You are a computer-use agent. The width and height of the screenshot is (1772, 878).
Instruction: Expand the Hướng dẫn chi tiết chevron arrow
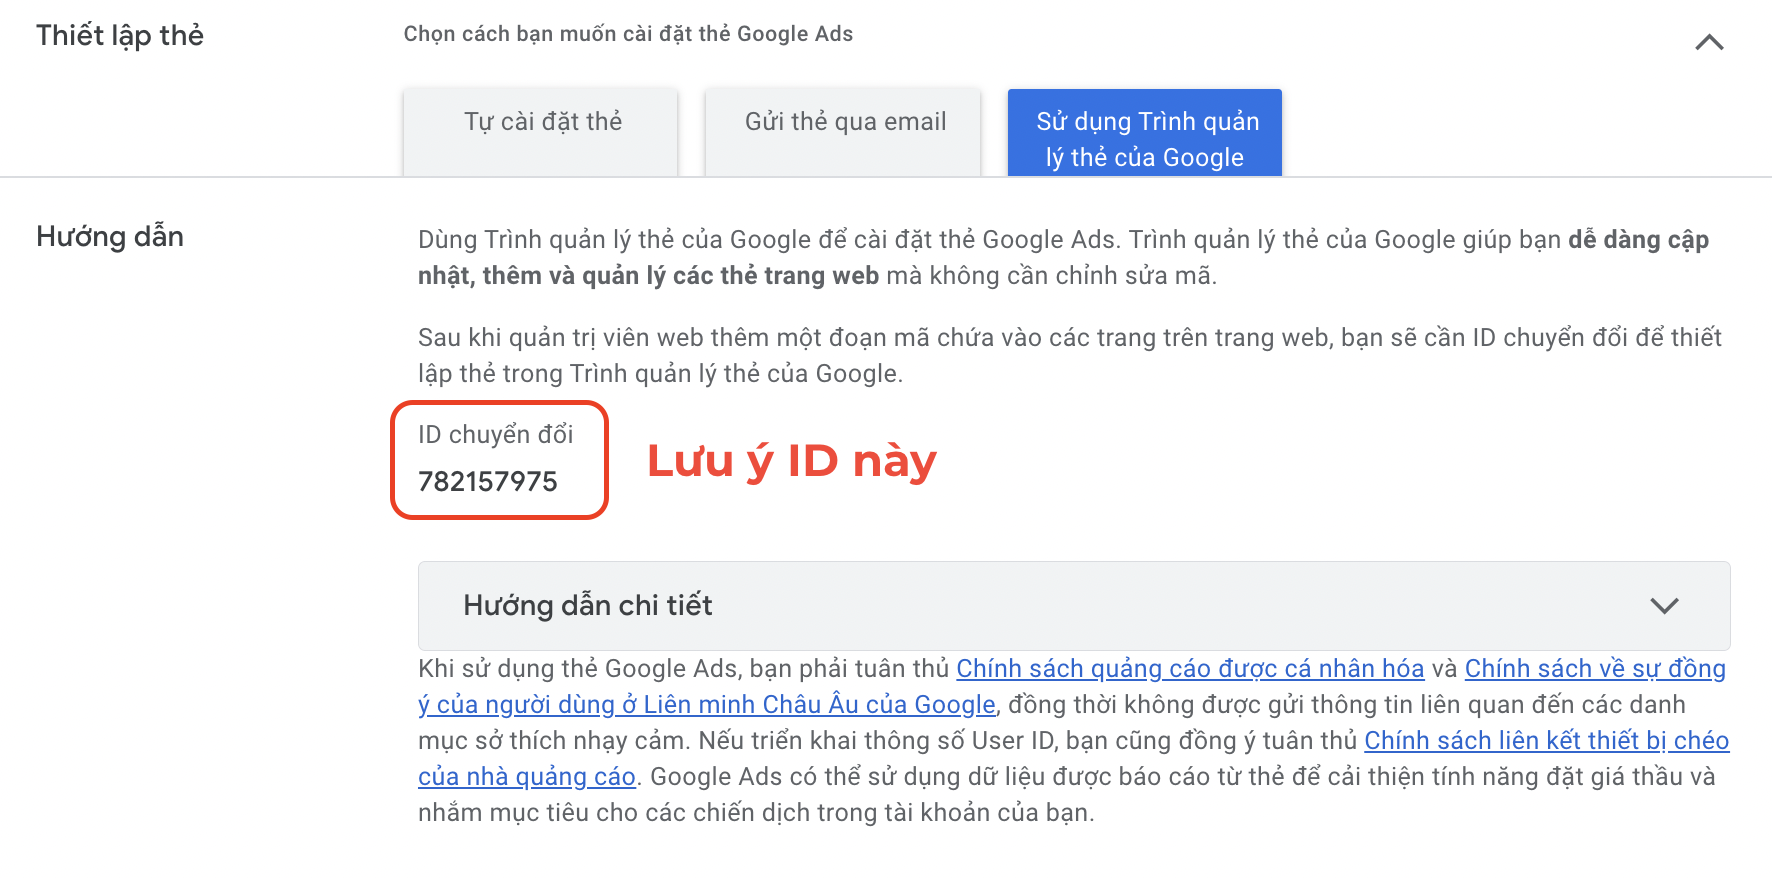1664,606
